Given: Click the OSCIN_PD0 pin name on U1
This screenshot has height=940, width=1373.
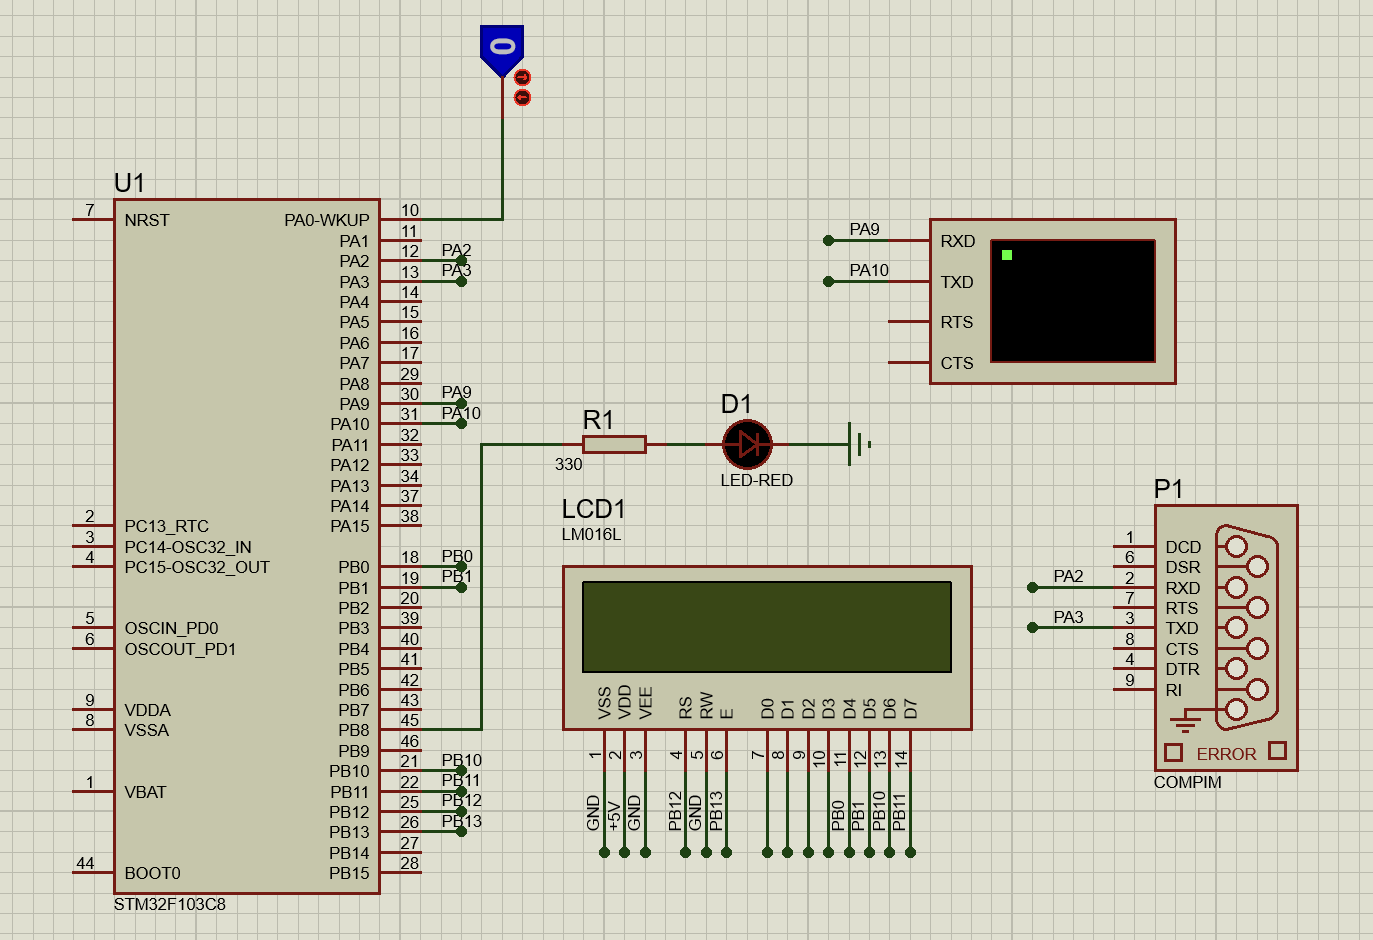Looking at the screenshot, I should [x=171, y=628].
